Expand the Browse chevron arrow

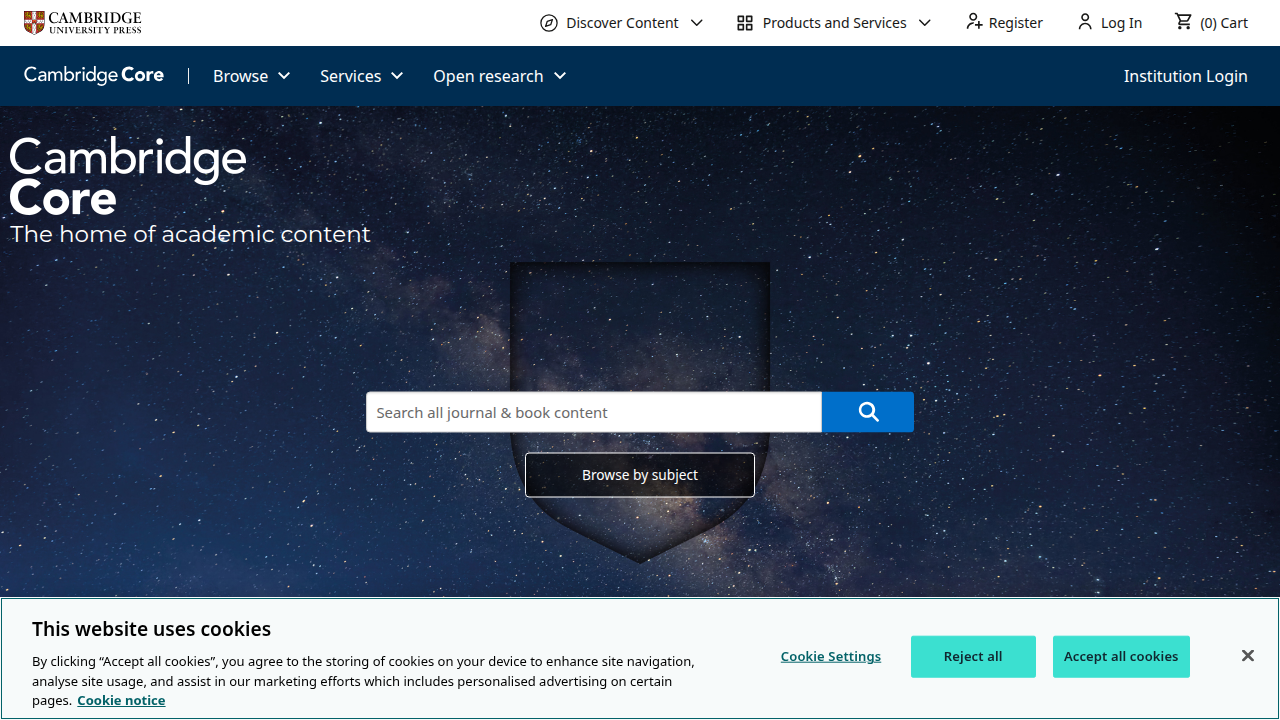[x=284, y=76]
